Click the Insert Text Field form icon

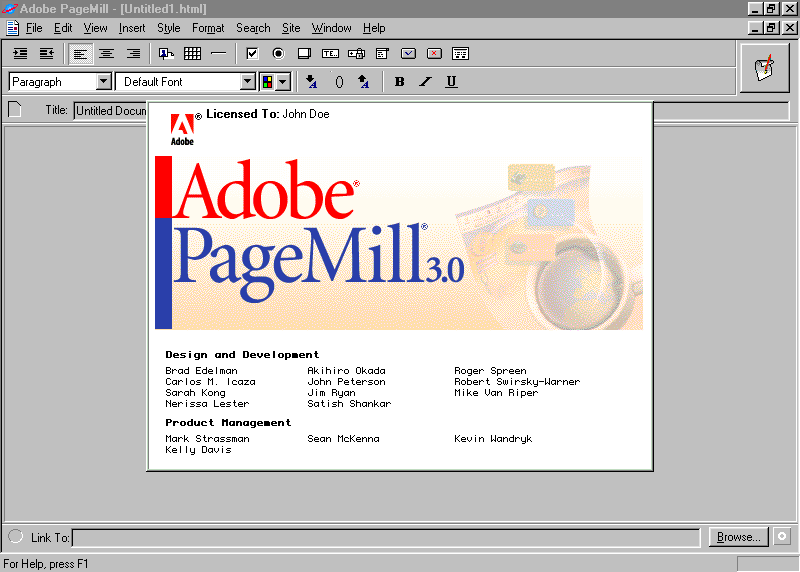[330, 54]
